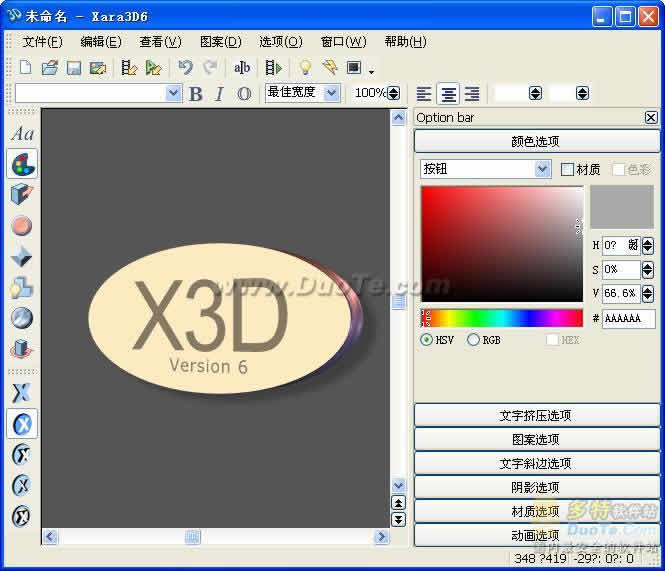Screen dimensions: 665x571
Task: Save the project with the disk icon
Action: pyautogui.click(x=74, y=67)
